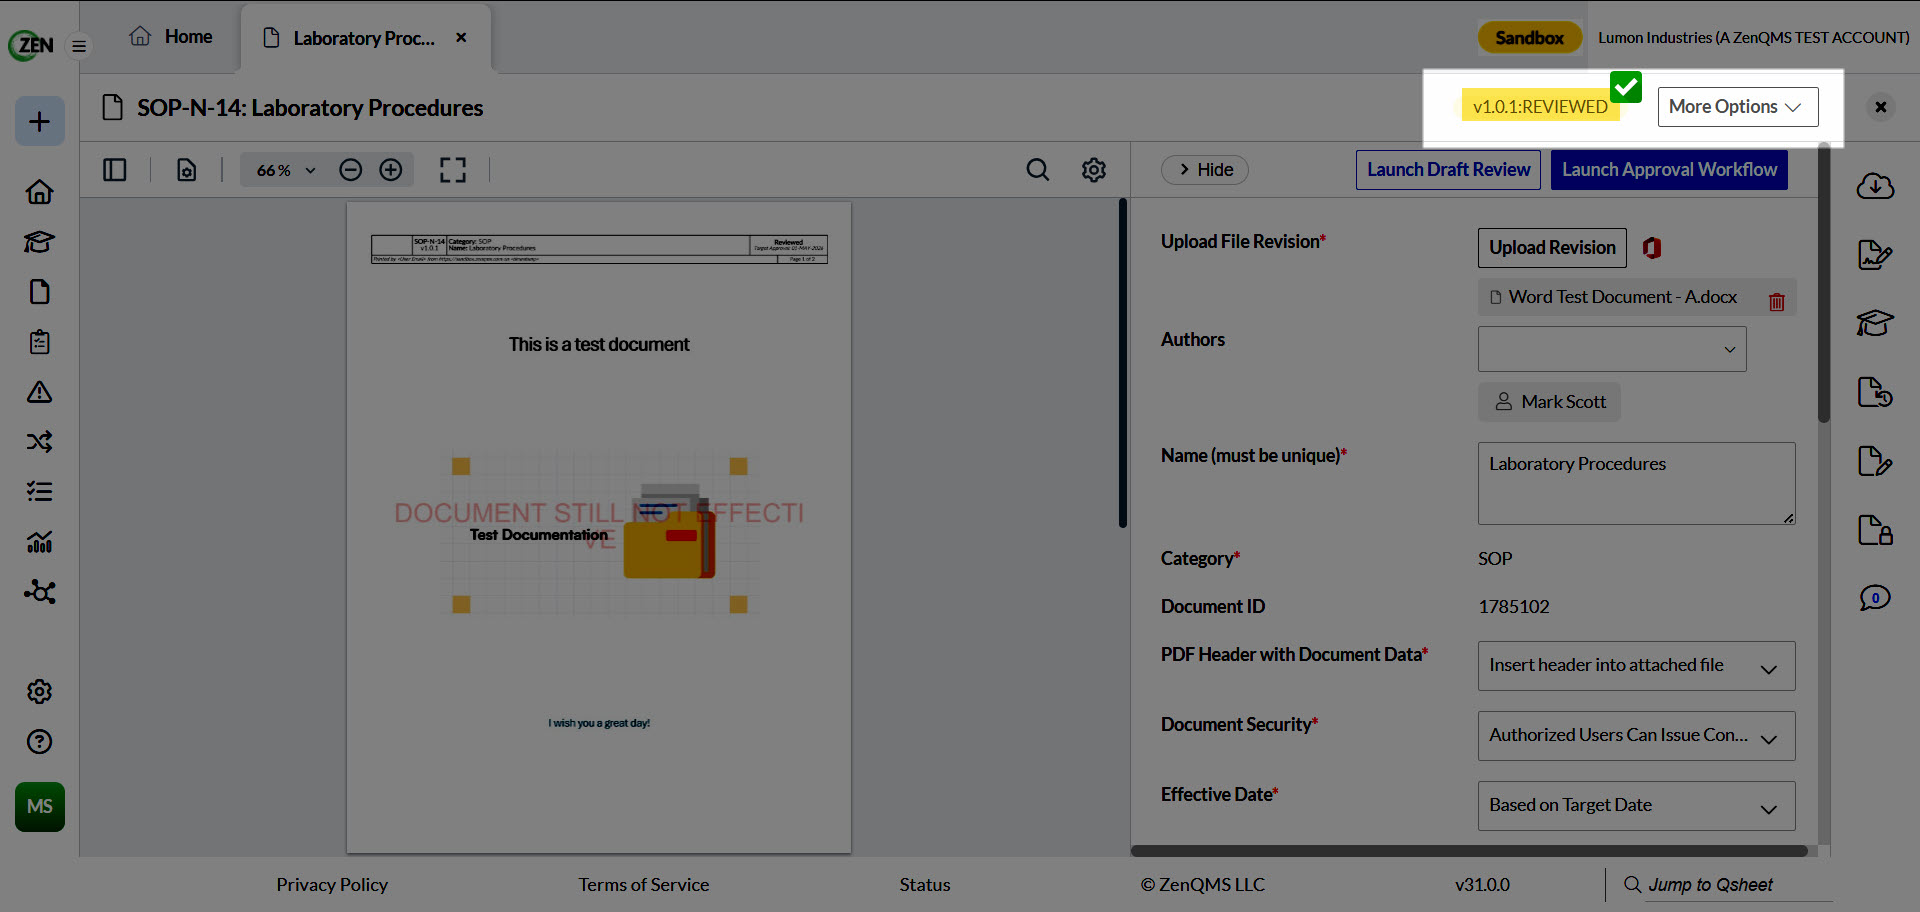Click the properties panel vertical scrollbar
This screenshot has height=912, width=1920.
[x=1824, y=285]
